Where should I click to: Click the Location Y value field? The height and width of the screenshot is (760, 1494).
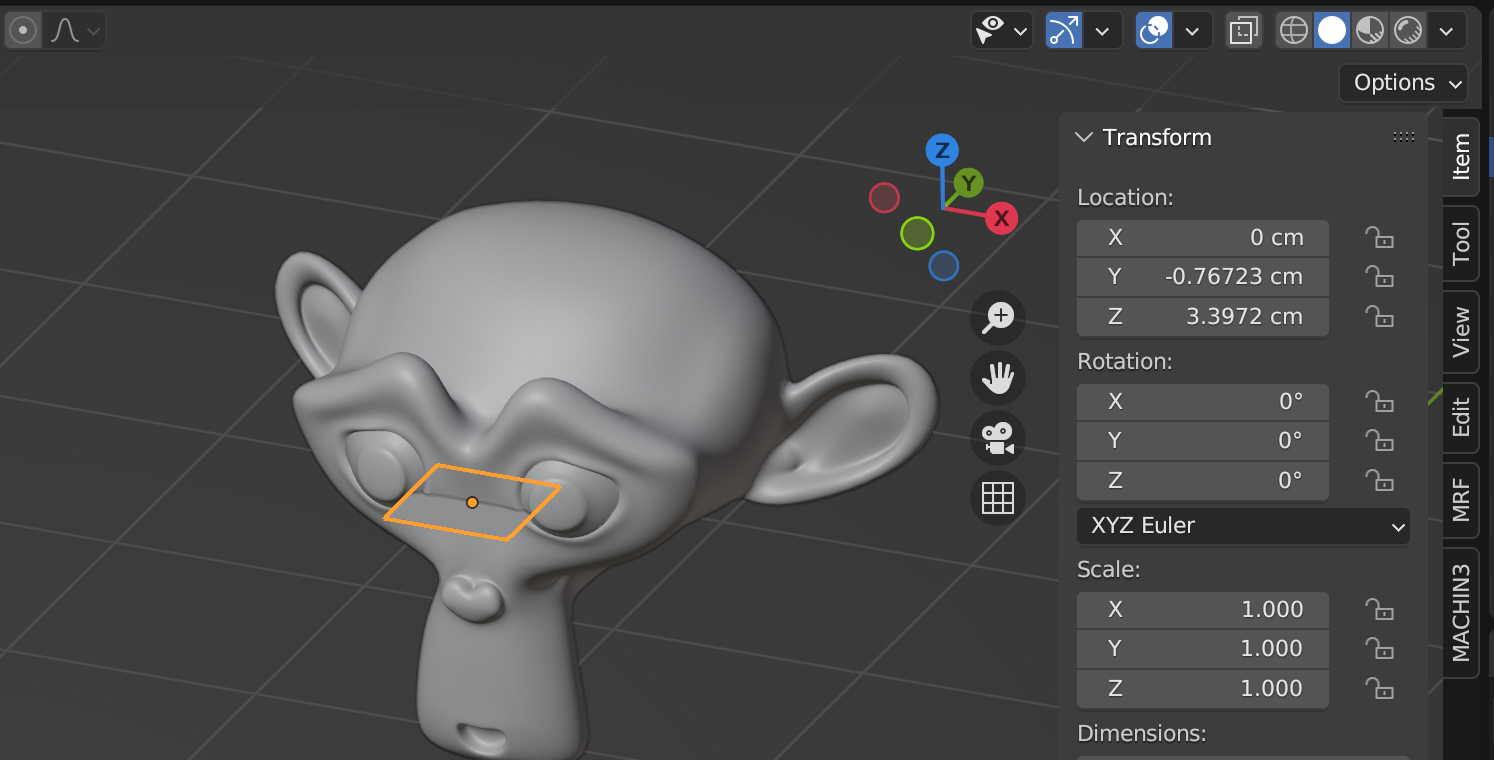(x=1203, y=277)
